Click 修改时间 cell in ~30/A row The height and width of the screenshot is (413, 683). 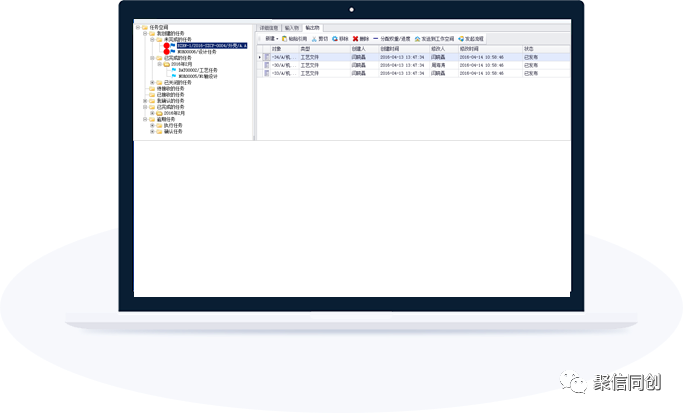[490, 65]
